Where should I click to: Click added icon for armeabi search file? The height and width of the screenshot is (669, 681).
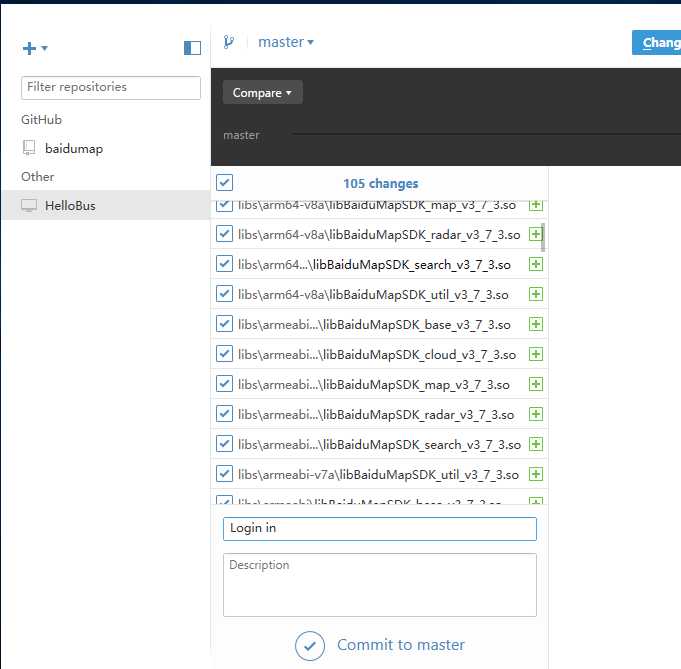click(536, 444)
